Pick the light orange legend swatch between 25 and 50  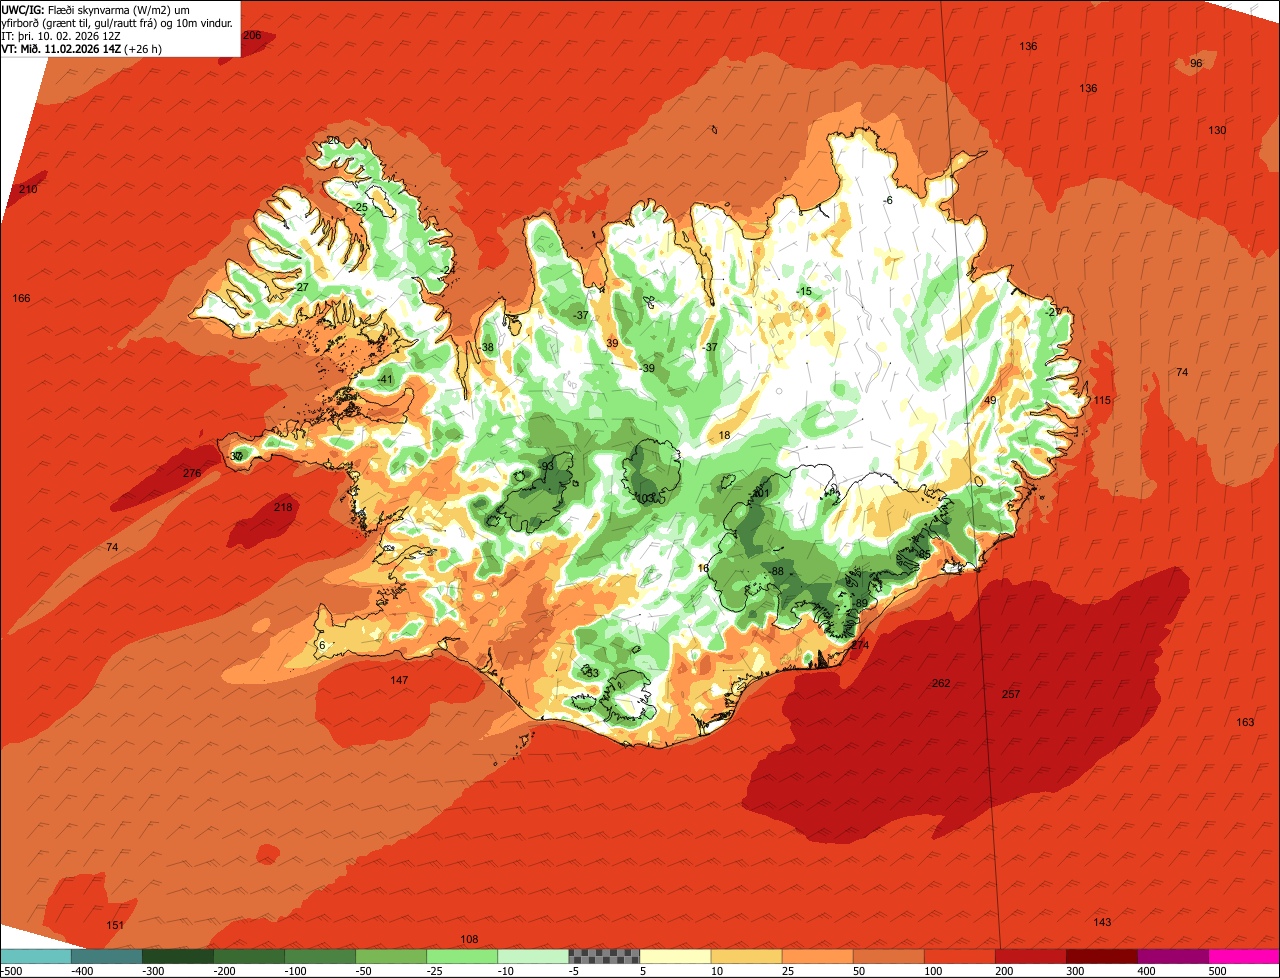[817, 956]
